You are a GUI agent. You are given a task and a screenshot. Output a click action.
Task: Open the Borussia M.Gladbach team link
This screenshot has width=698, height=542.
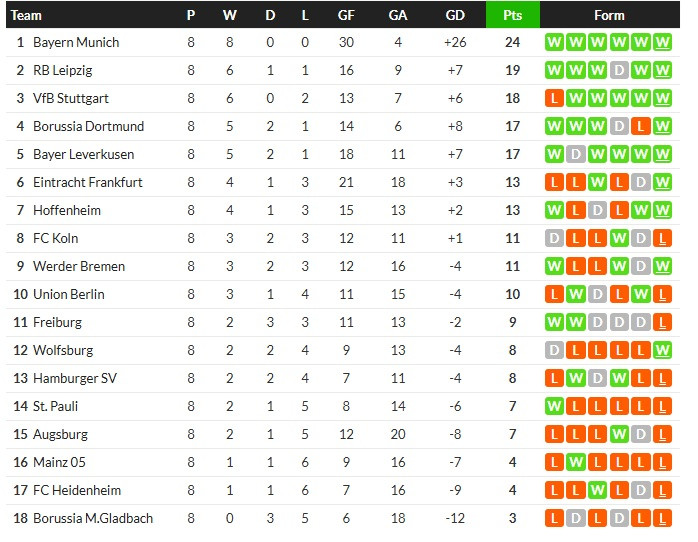coord(93,519)
